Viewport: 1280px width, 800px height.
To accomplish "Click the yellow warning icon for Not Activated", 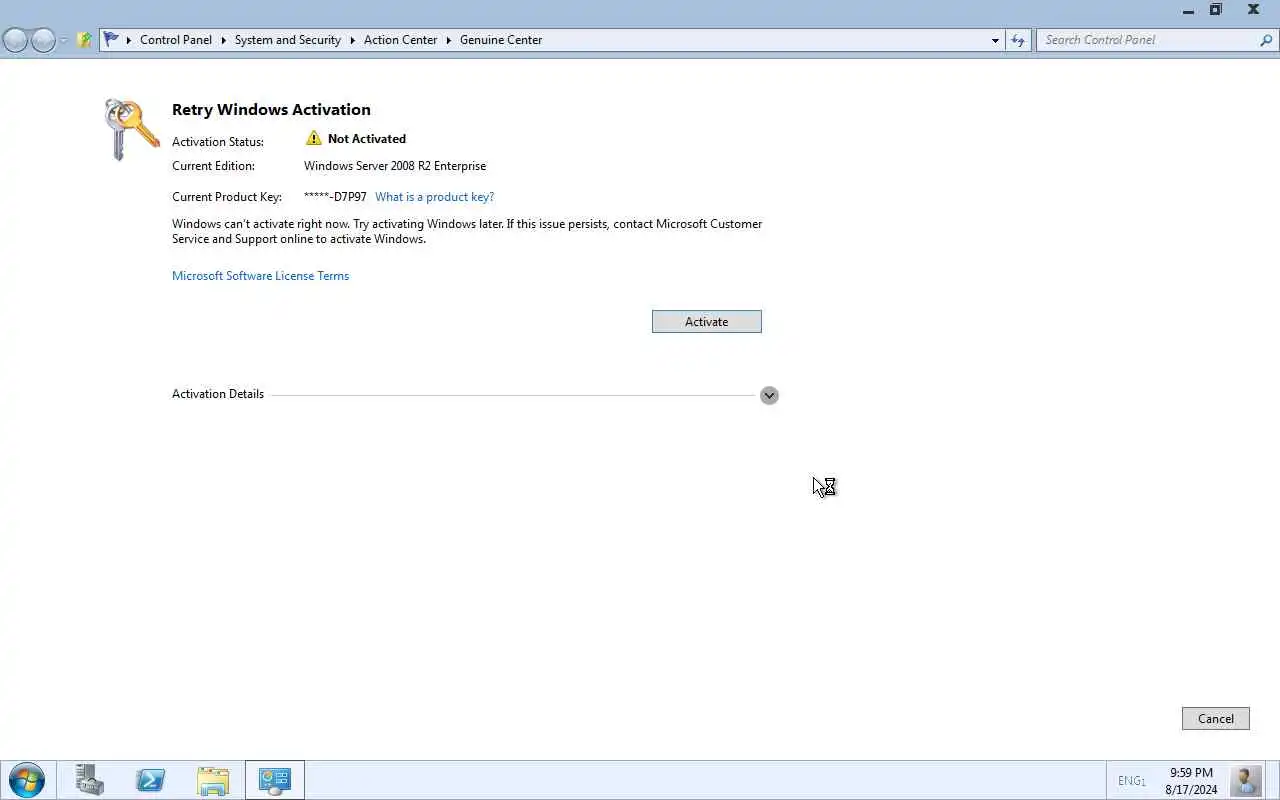I will click(x=314, y=138).
